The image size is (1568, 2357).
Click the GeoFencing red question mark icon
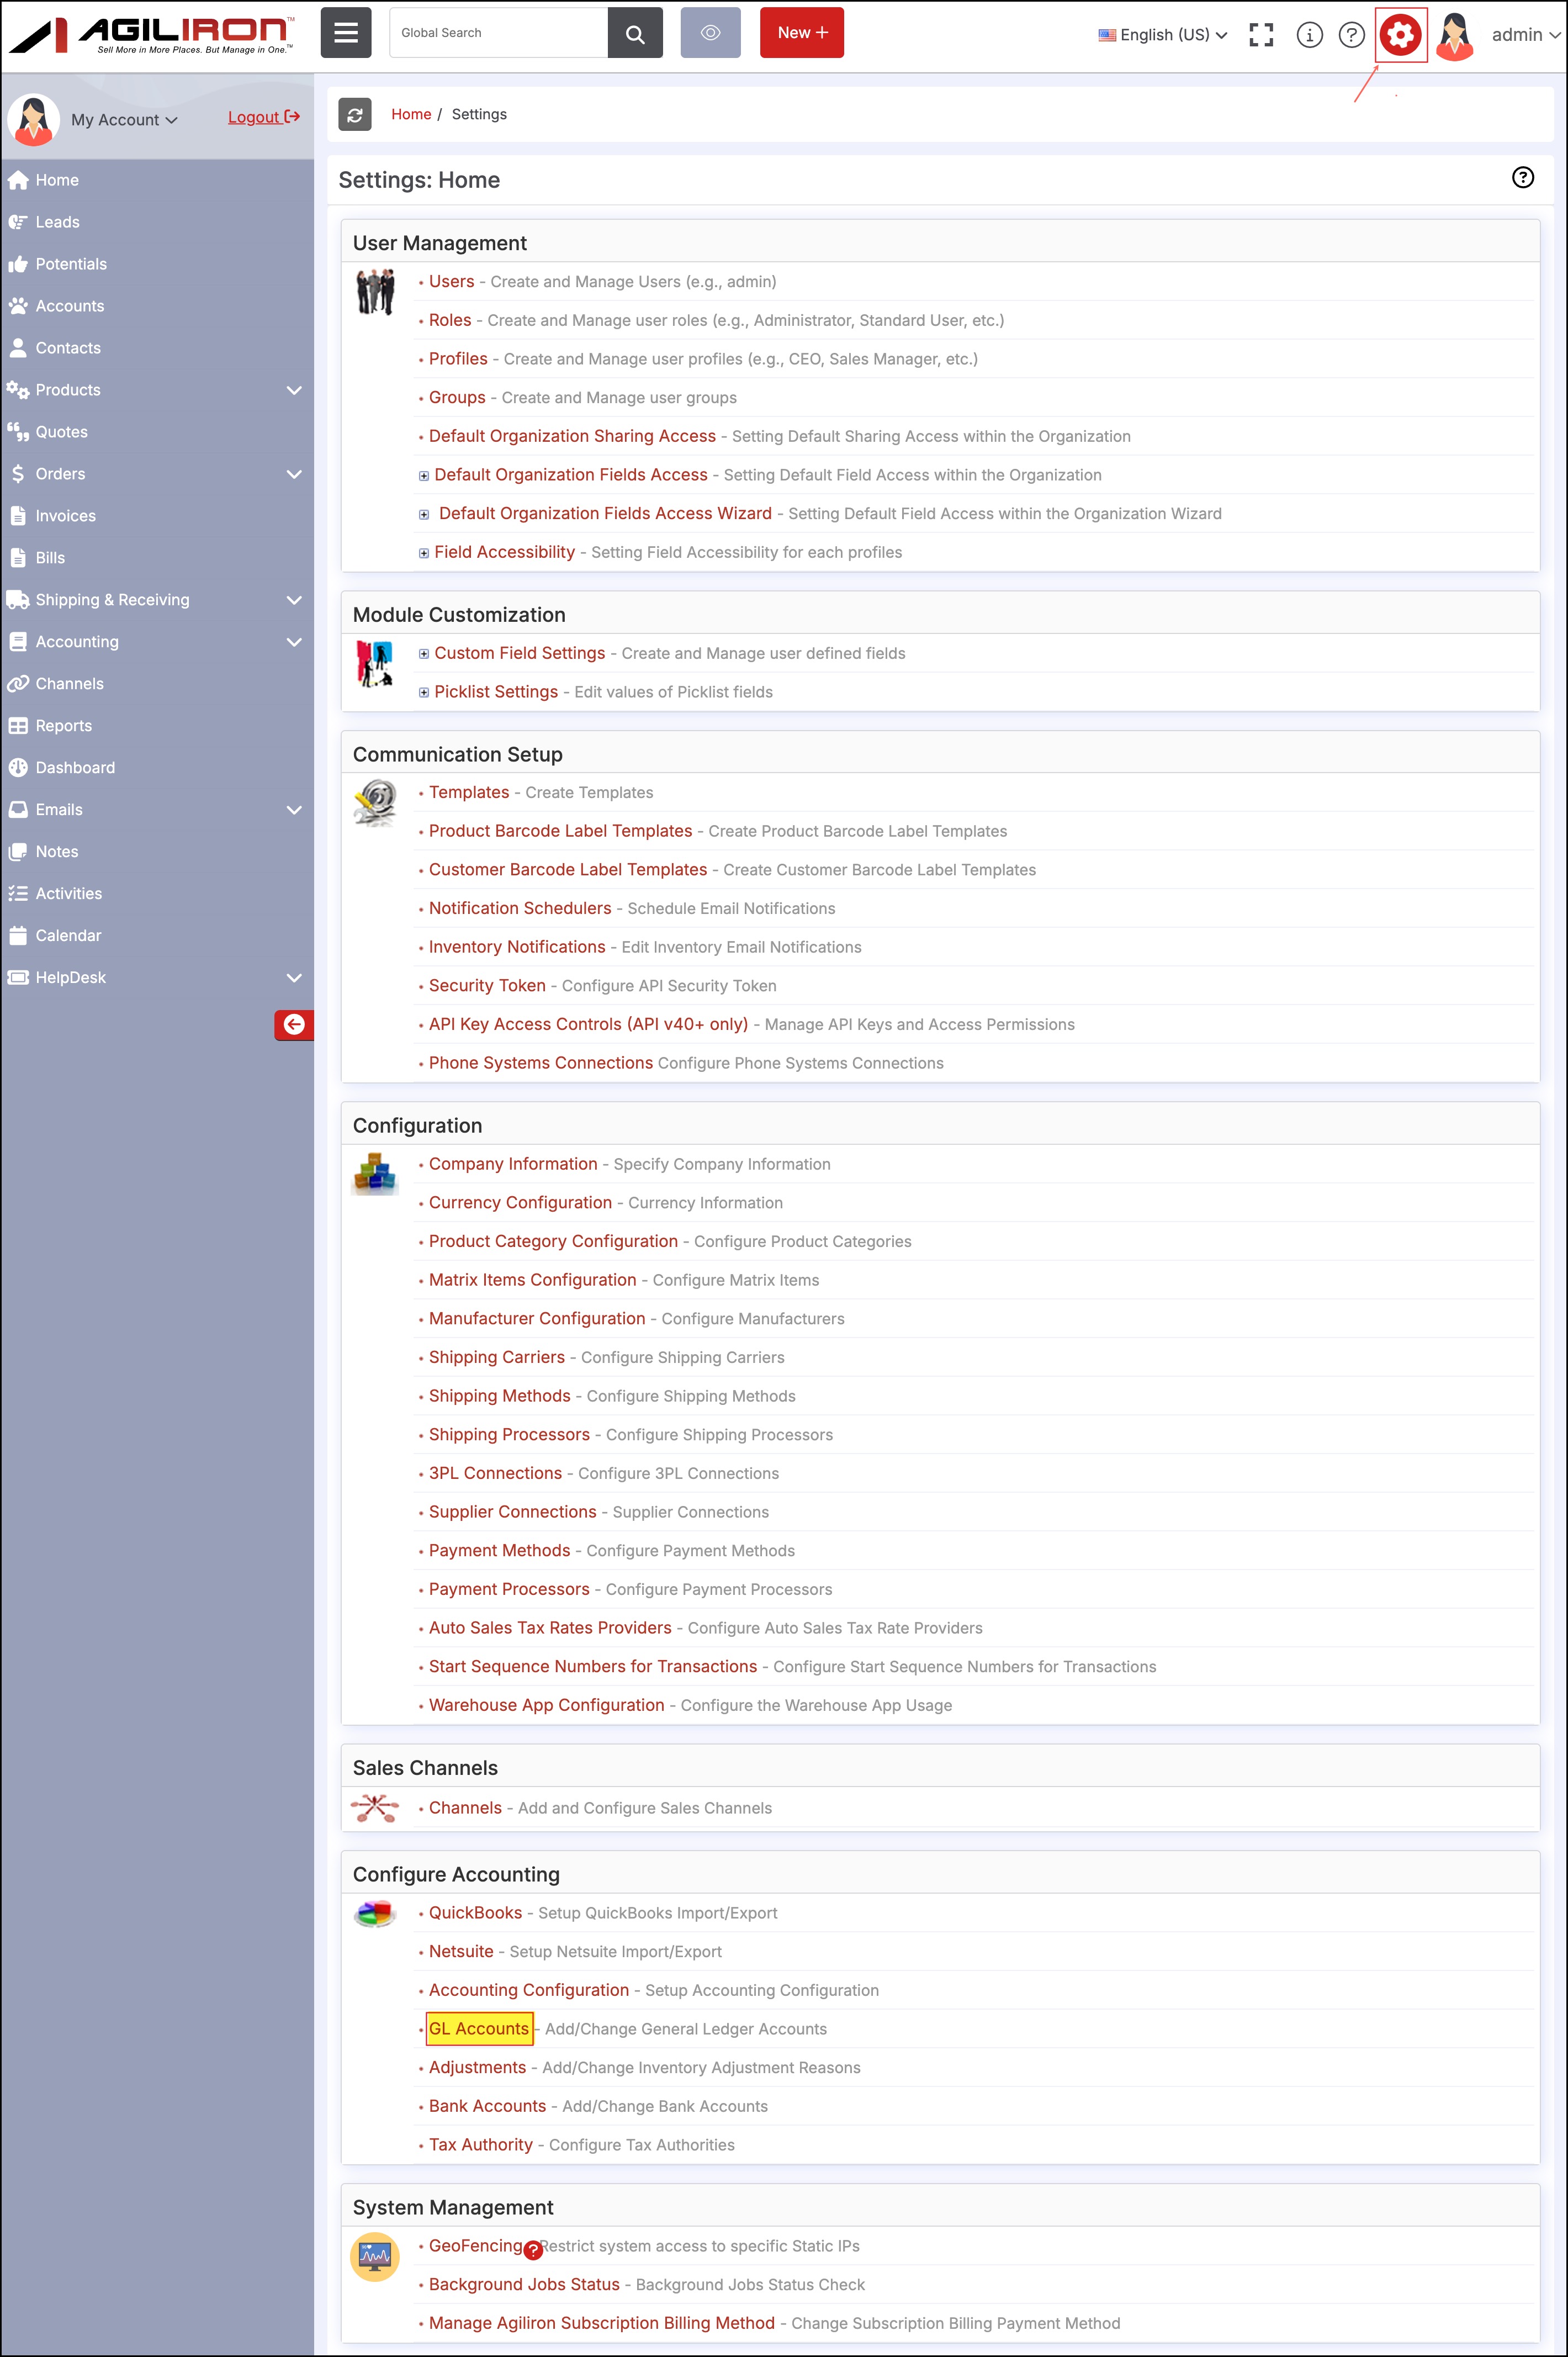tap(533, 2250)
